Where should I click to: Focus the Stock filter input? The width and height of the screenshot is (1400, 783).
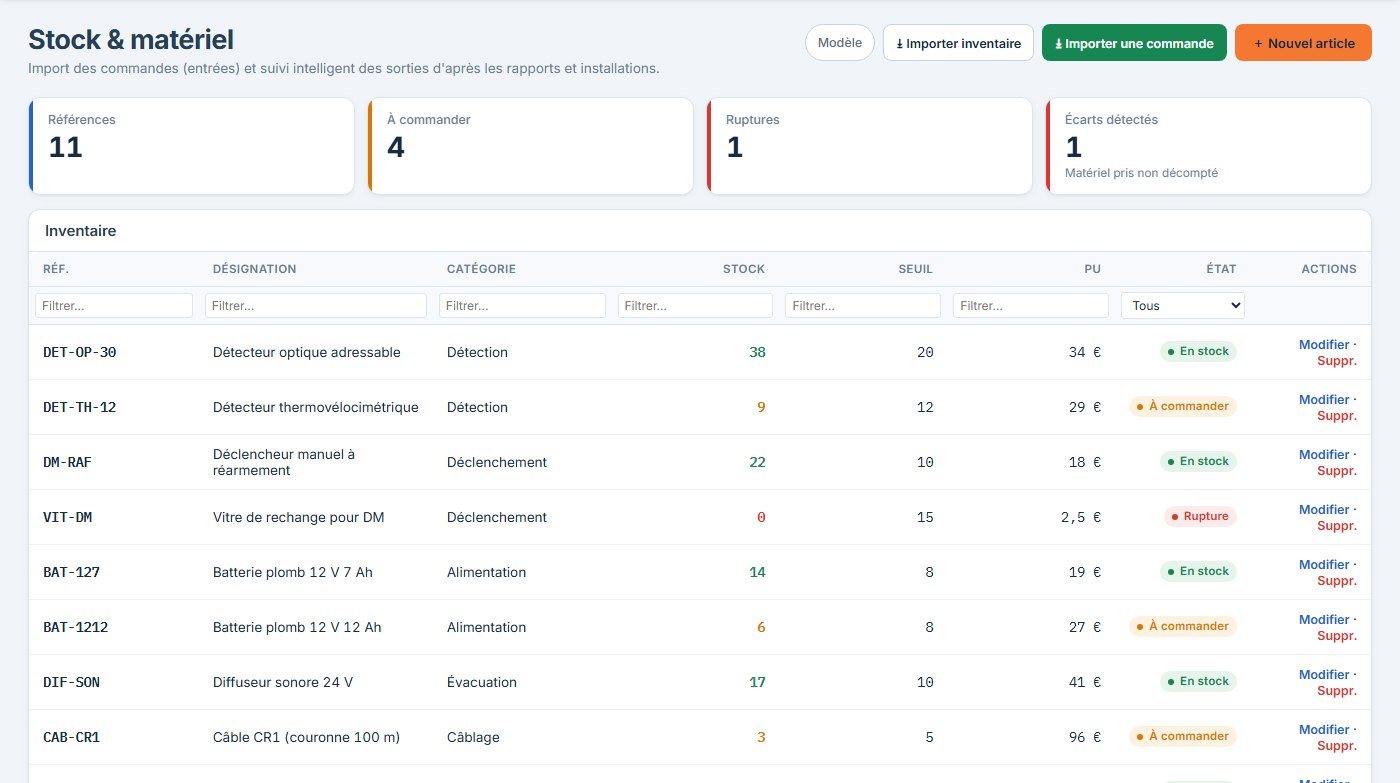point(695,306)
